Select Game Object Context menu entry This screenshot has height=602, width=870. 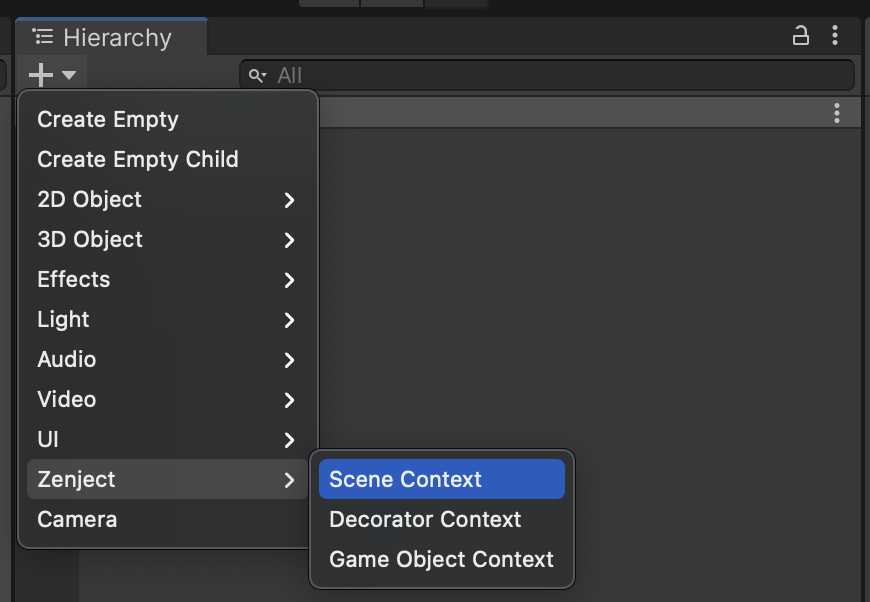click(441, 559)
